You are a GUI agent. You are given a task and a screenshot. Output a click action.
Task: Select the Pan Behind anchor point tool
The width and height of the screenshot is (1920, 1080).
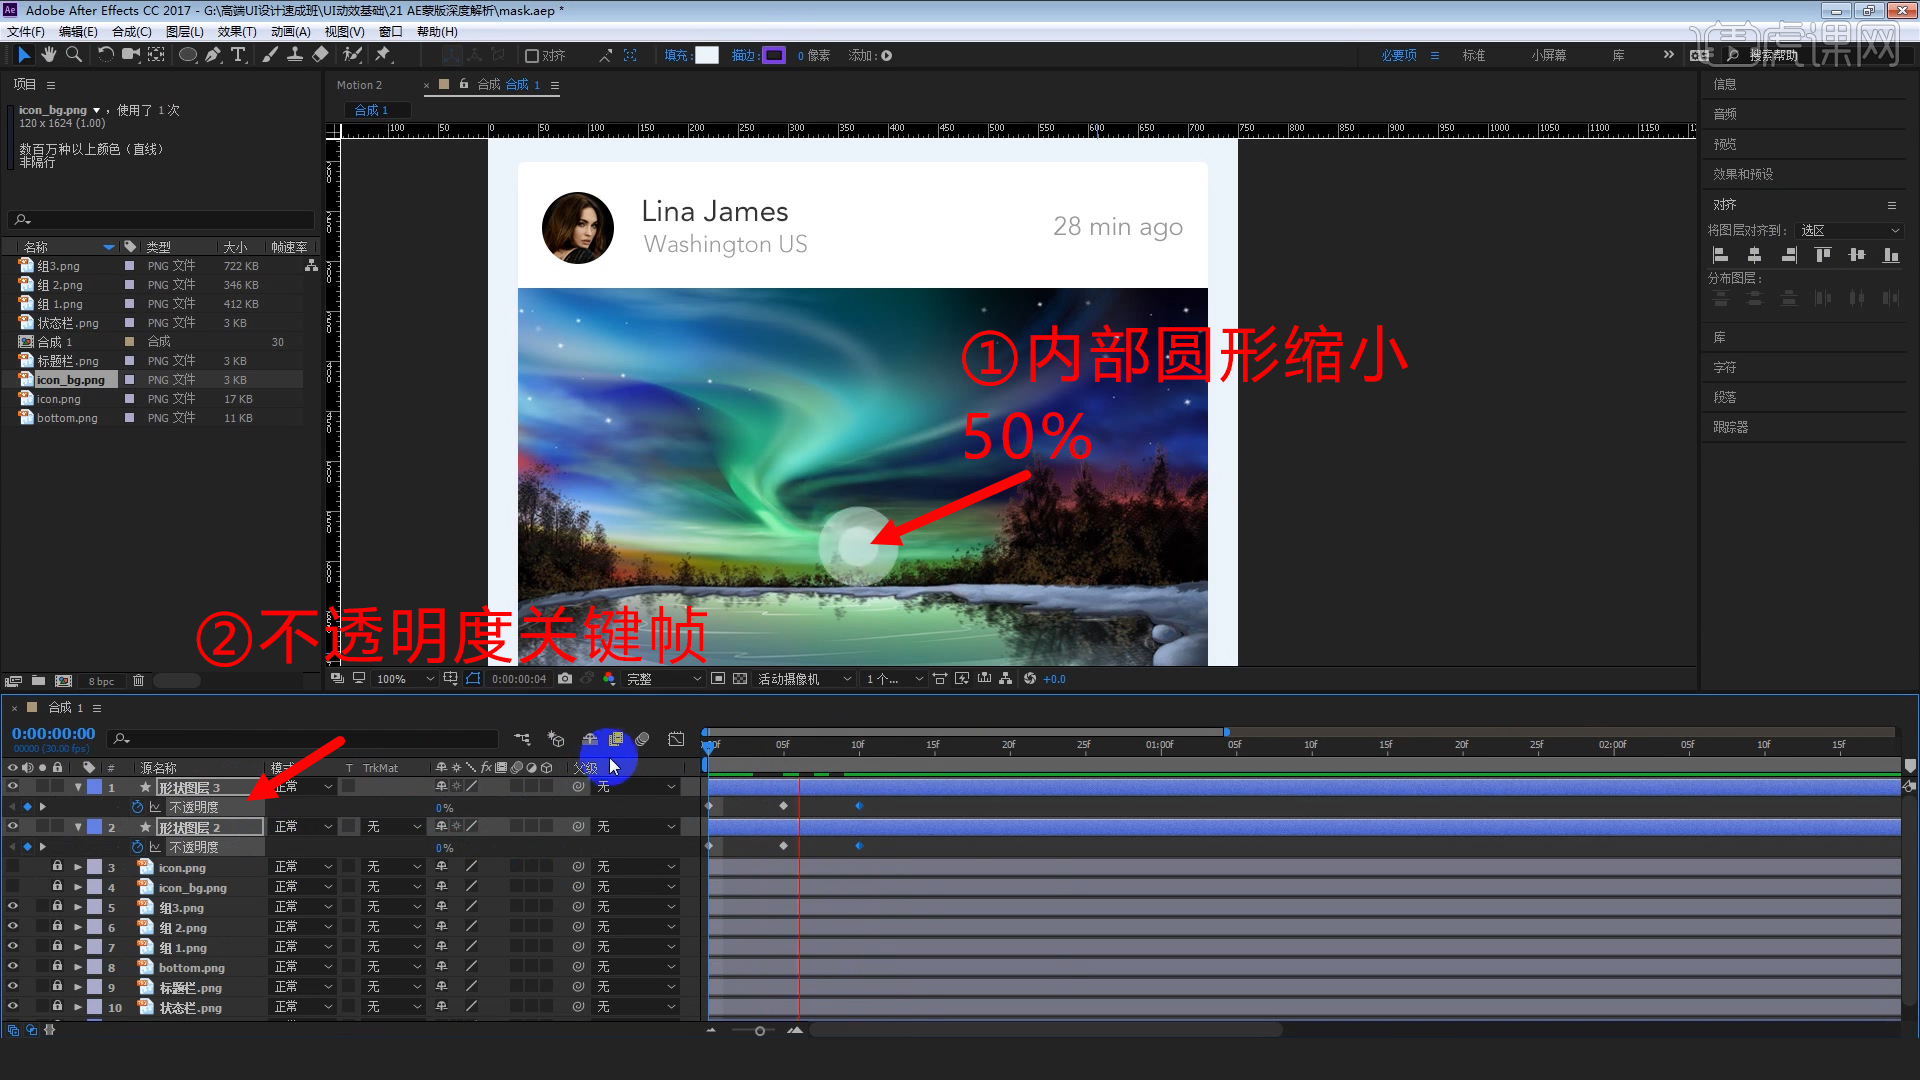tap(157, 55)
